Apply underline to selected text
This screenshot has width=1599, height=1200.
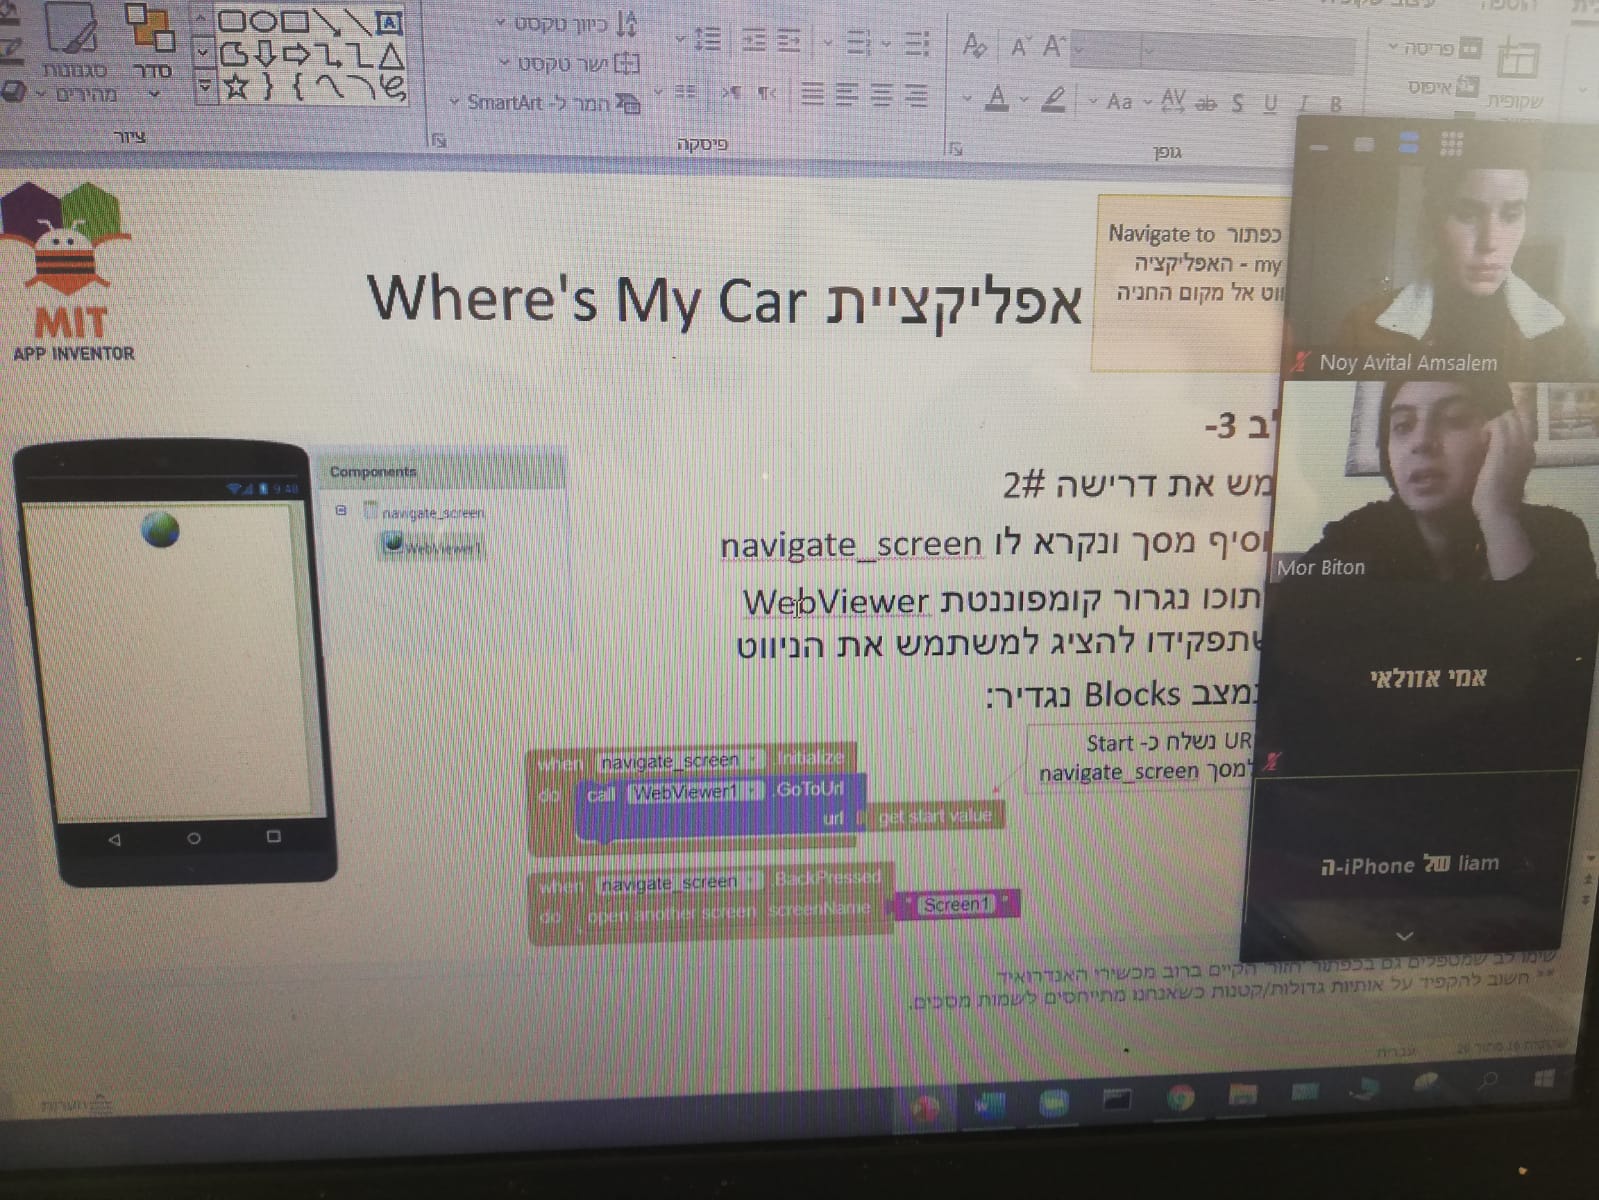pyautogui.click(x=1270, y=102)
